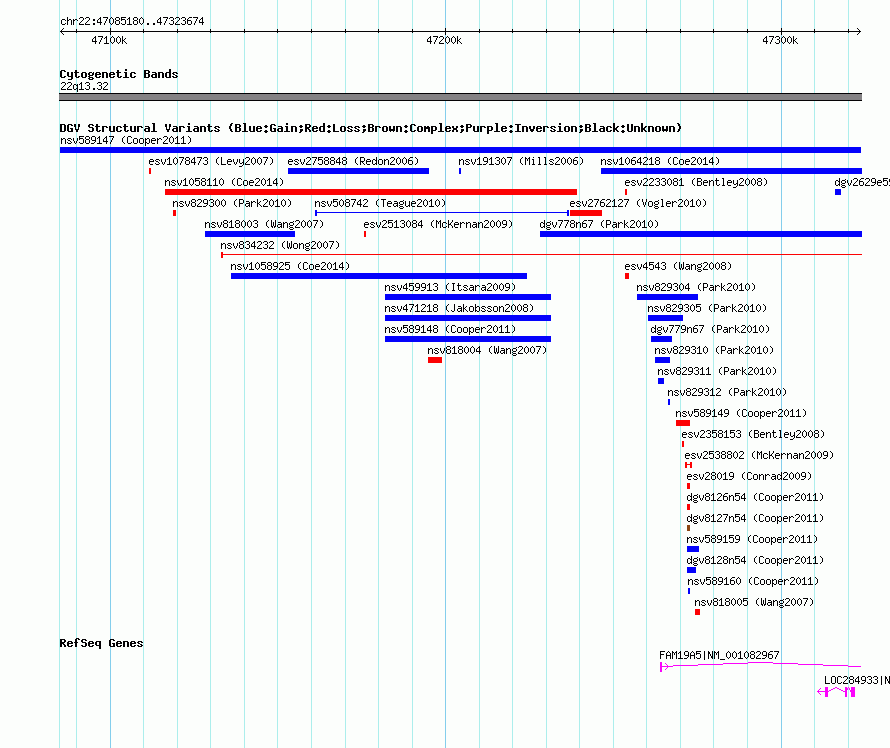
Task: Click dgv8126n54 (Cooper2011) label
Action: coord(755,497)
